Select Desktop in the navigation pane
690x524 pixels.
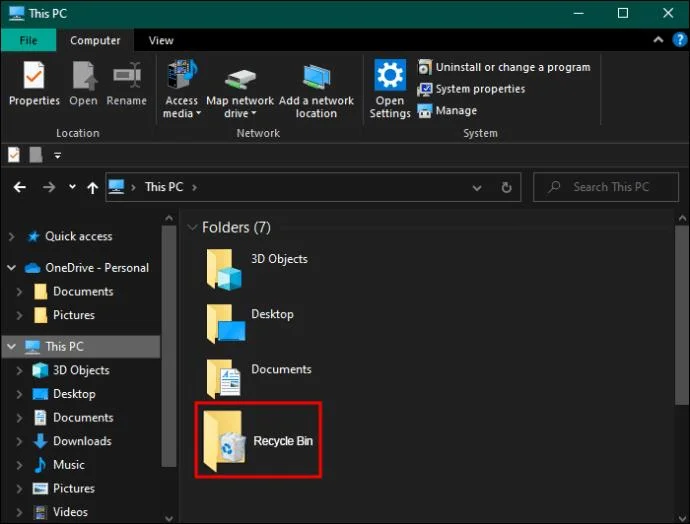pyautogui.click(x=74, y=394)
